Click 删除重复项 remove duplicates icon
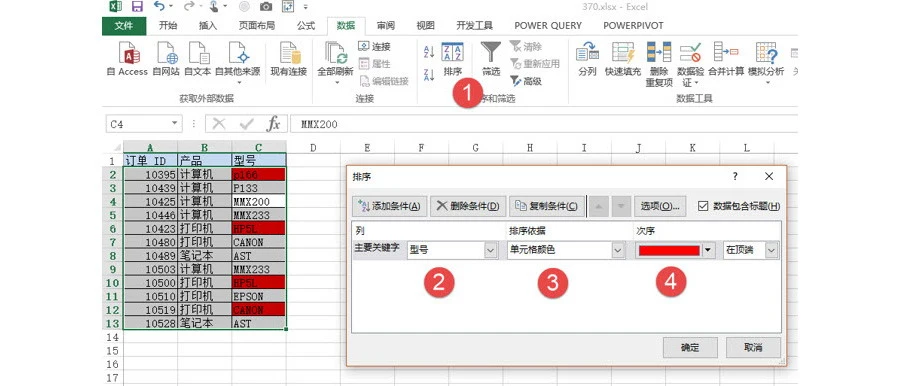The width and height of the screenshot is (900, 386). (x=659, y=53)
